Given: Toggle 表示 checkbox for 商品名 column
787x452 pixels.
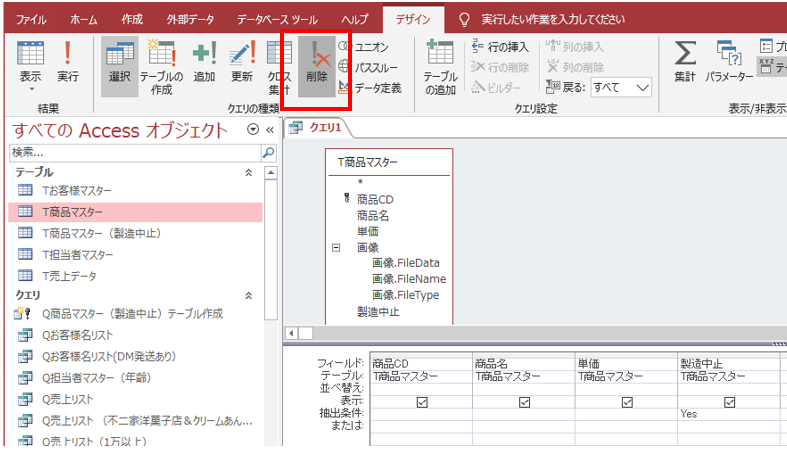Looking at the screenshot, I should pos(524,402).
